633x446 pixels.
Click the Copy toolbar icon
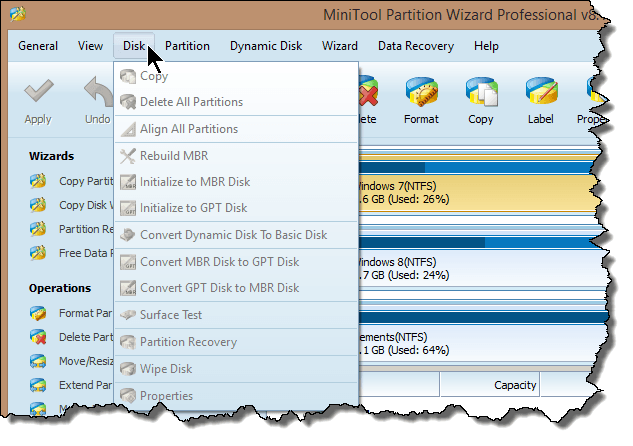pyautogui.click(x=481, y=92)
